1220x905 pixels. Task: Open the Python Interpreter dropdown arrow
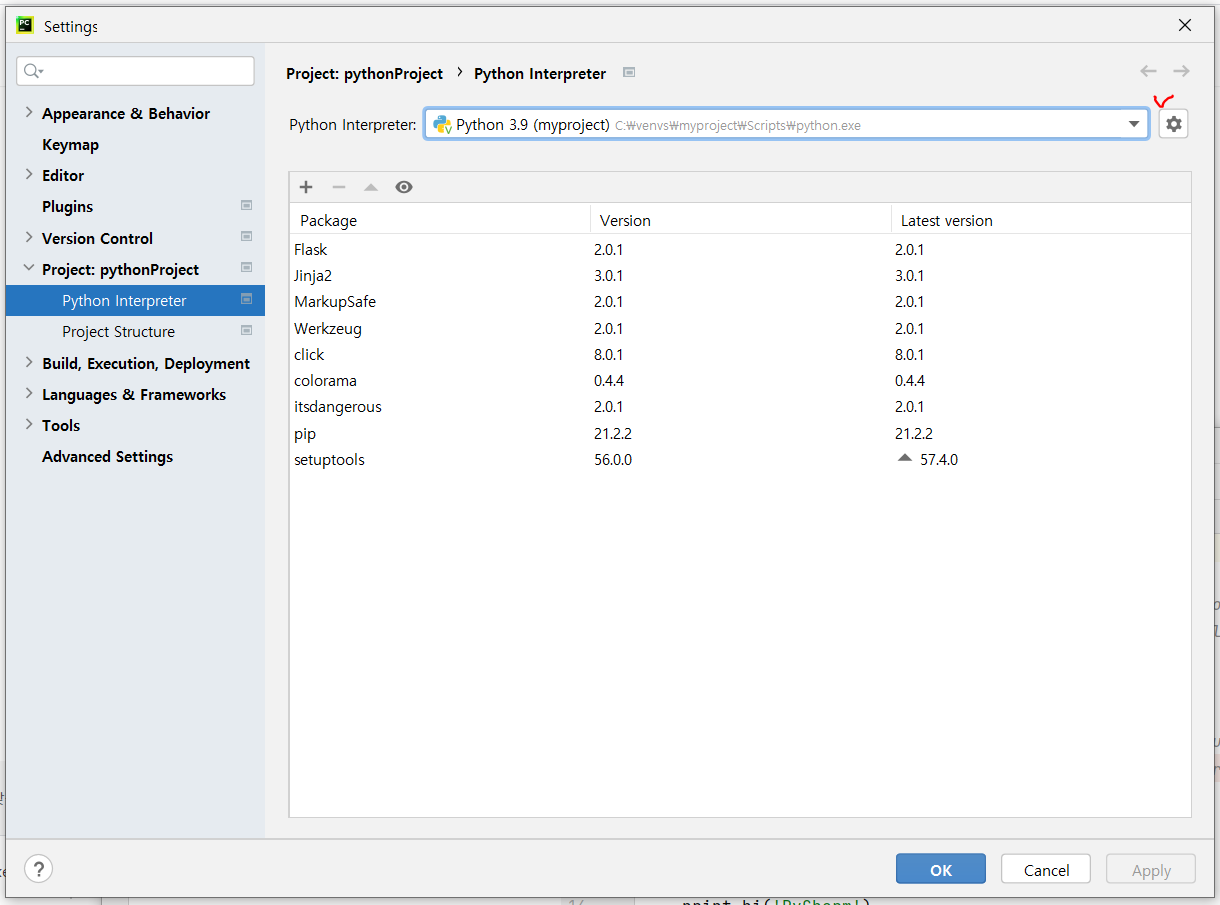(x=1134, y=124)
